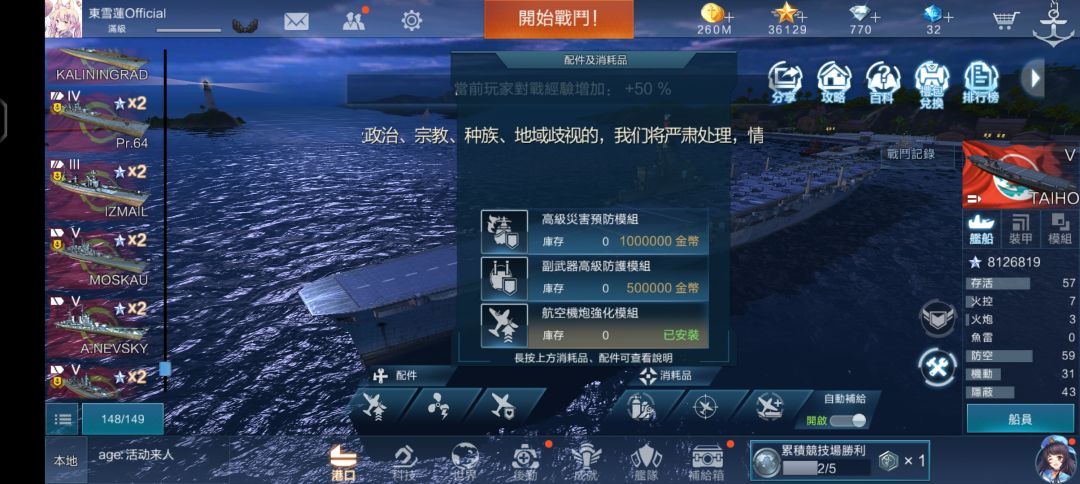Open the shopping cart store
Viewport: 1080px width, 484px height.
[x=1006, y=21]
